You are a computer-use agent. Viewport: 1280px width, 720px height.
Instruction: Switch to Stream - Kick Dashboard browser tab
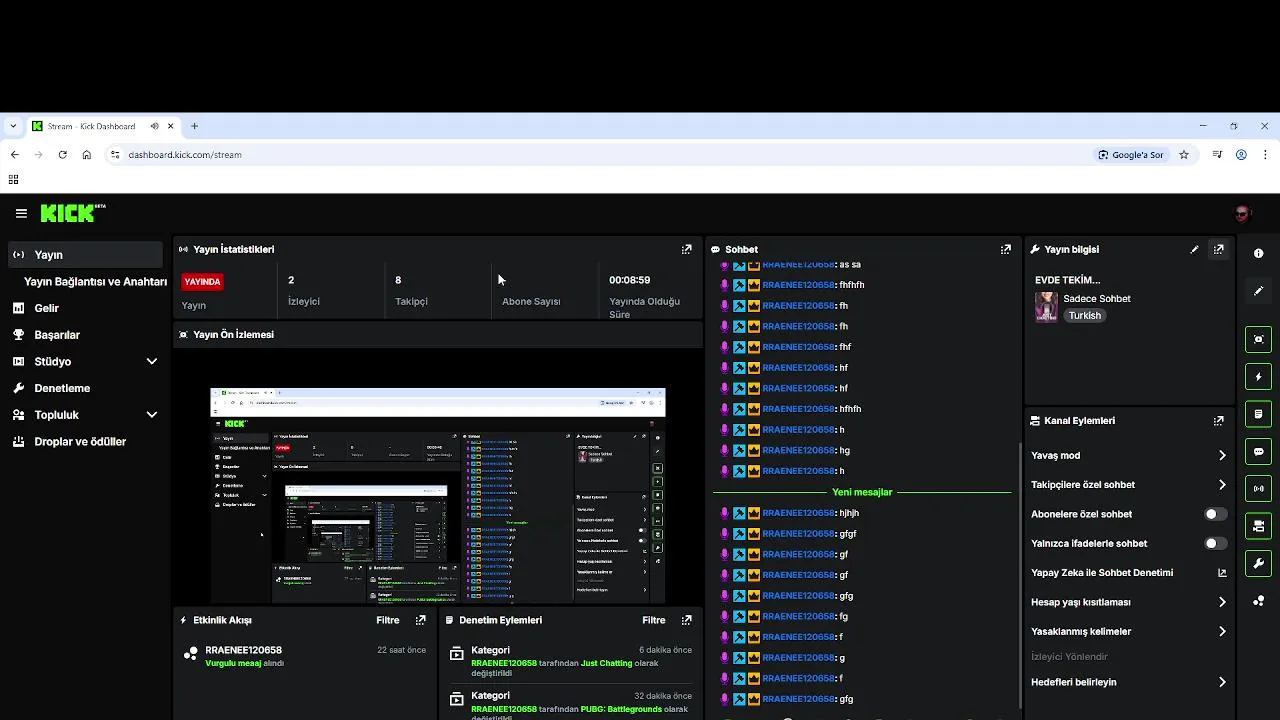pos(102,126)
